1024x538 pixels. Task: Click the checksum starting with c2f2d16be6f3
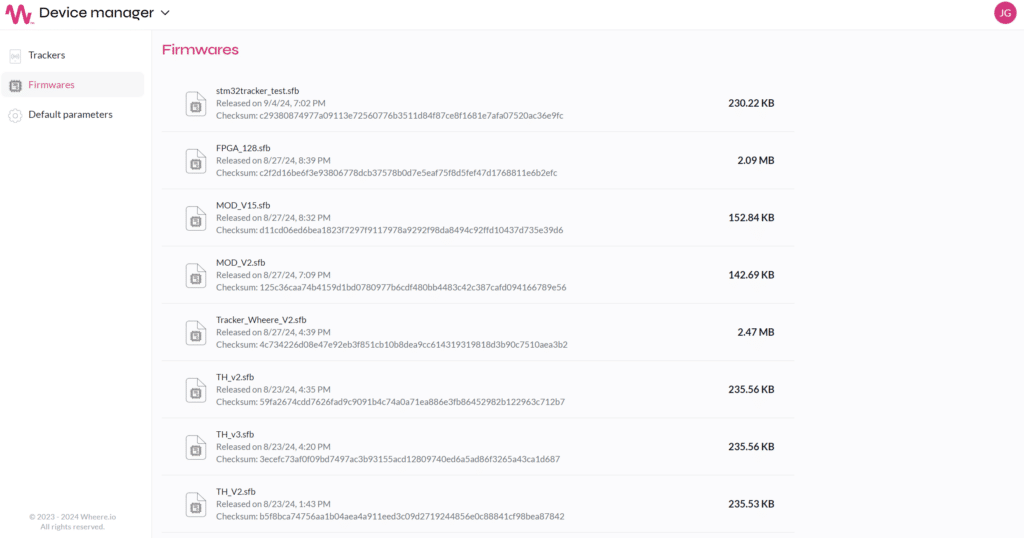tap(387, 173)
